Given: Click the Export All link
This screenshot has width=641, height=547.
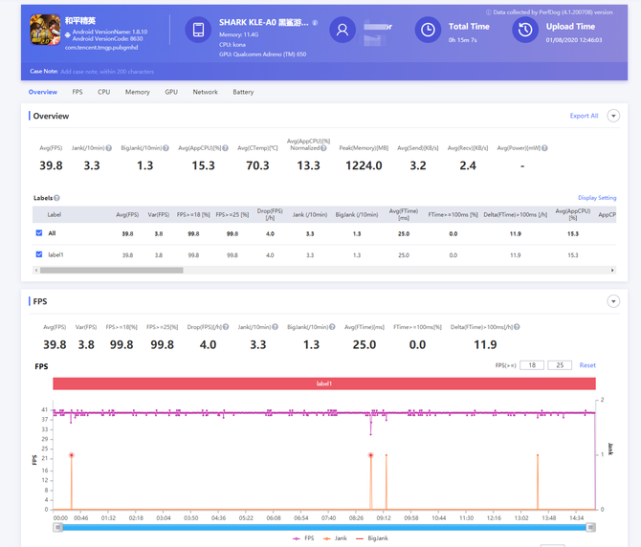Looking at the screenshot, I should pos(584,116).
